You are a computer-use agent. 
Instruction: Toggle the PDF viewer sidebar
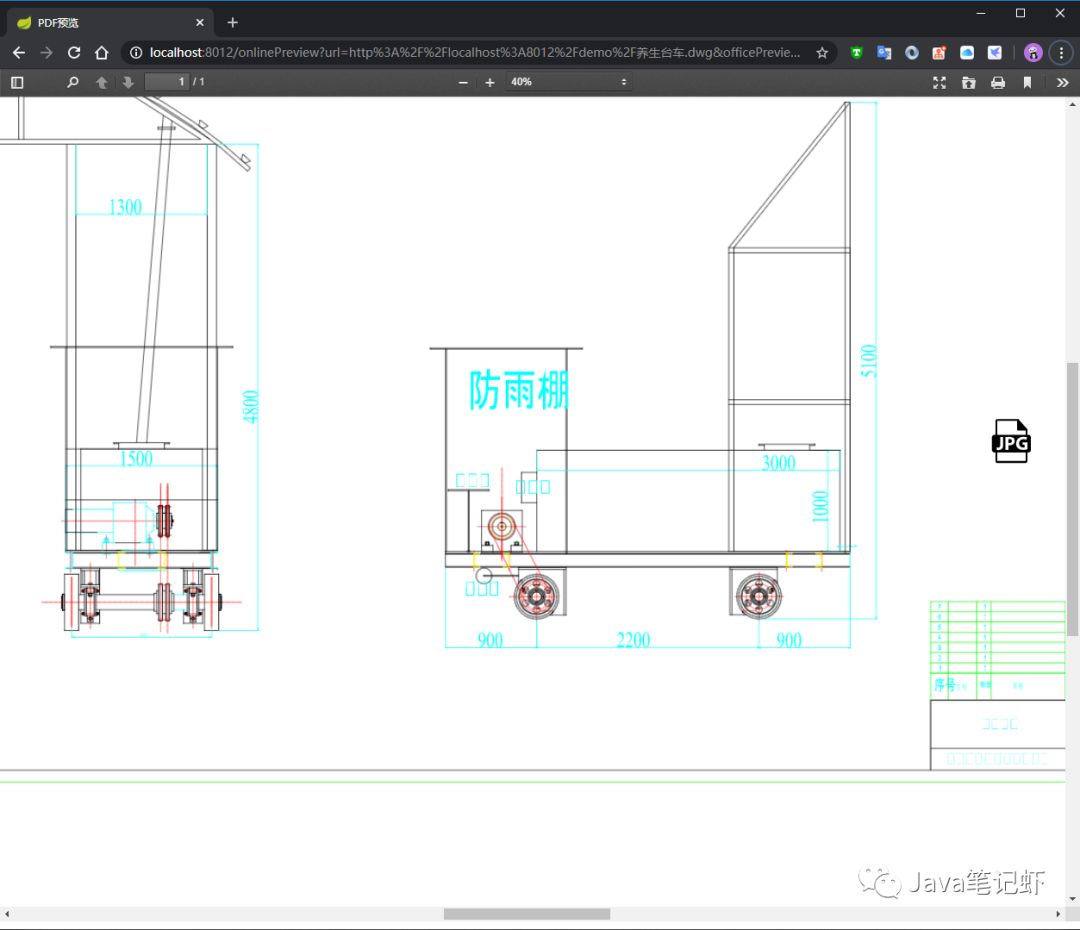pos(17,83)
